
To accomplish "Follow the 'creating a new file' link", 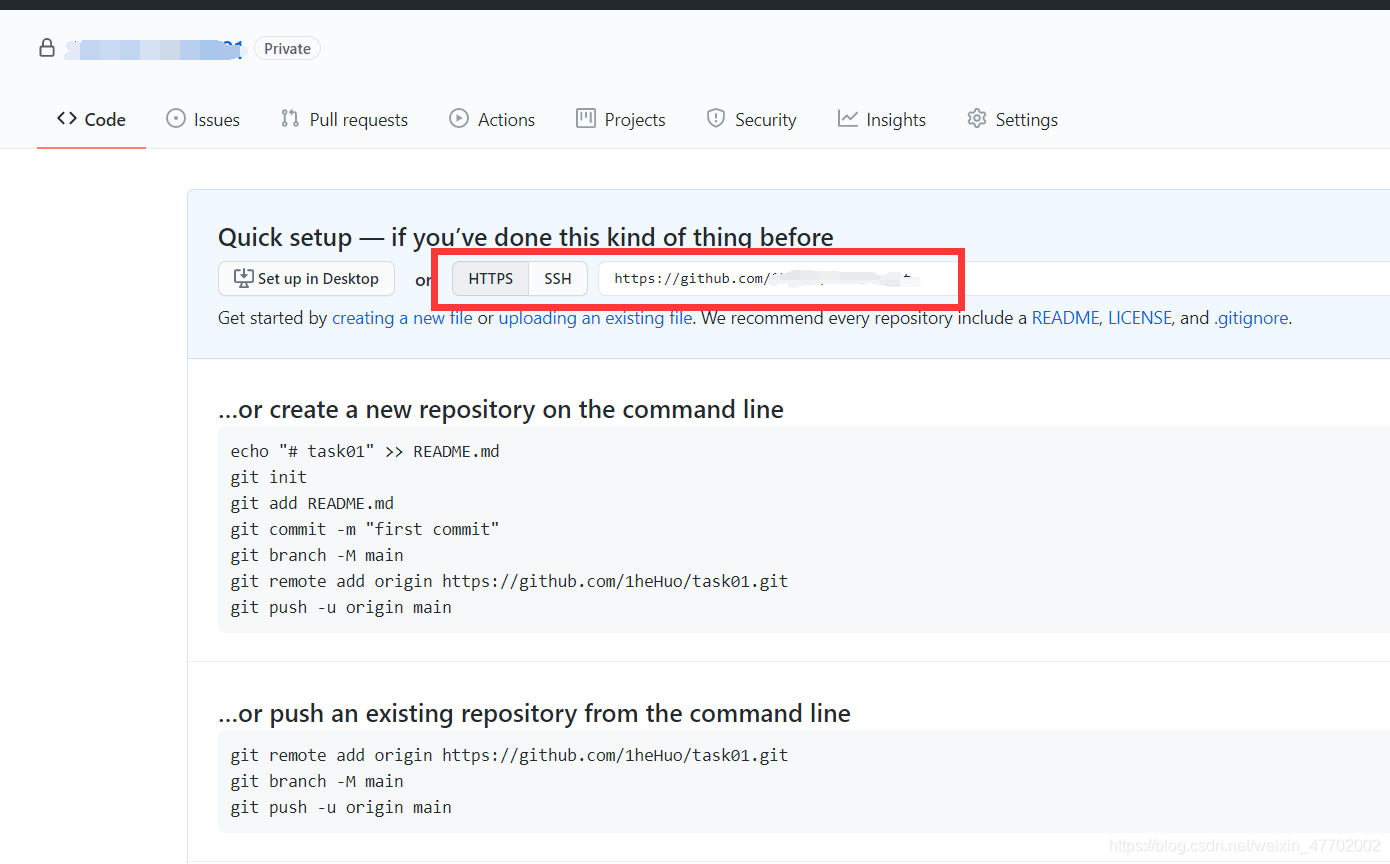I will click(x=402, y=318).
